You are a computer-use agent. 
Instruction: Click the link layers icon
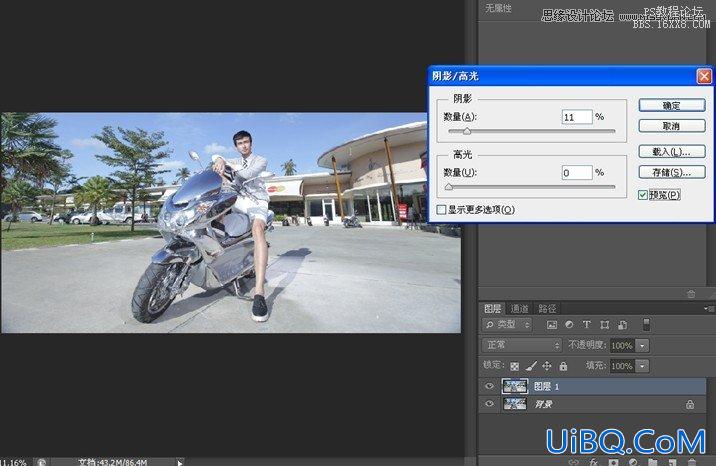pos(574,462)
